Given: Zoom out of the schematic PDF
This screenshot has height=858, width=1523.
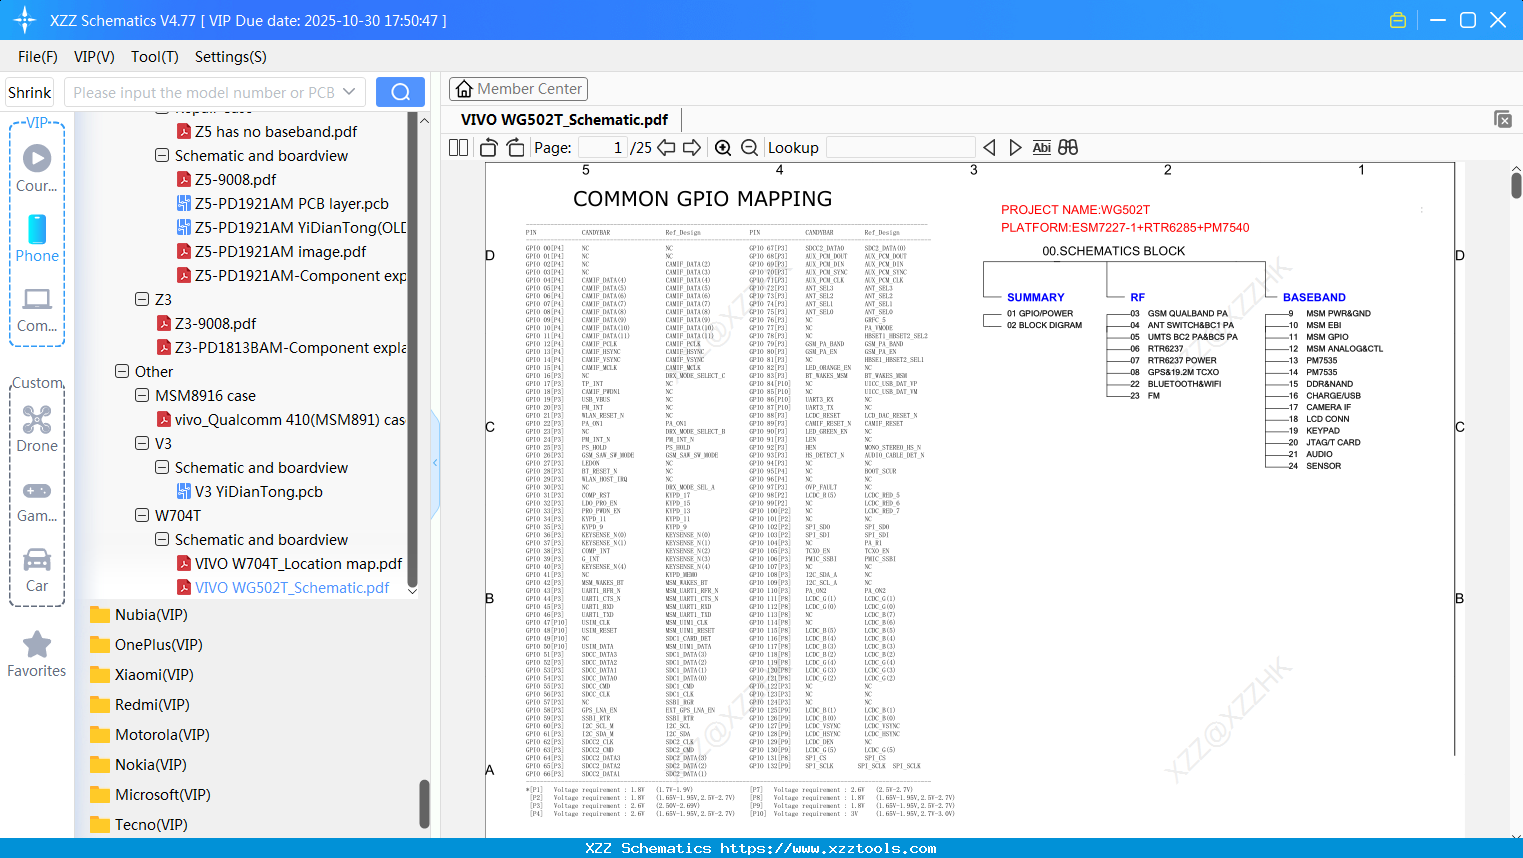Looking at the screenshot, I should [x=750, y=147].
